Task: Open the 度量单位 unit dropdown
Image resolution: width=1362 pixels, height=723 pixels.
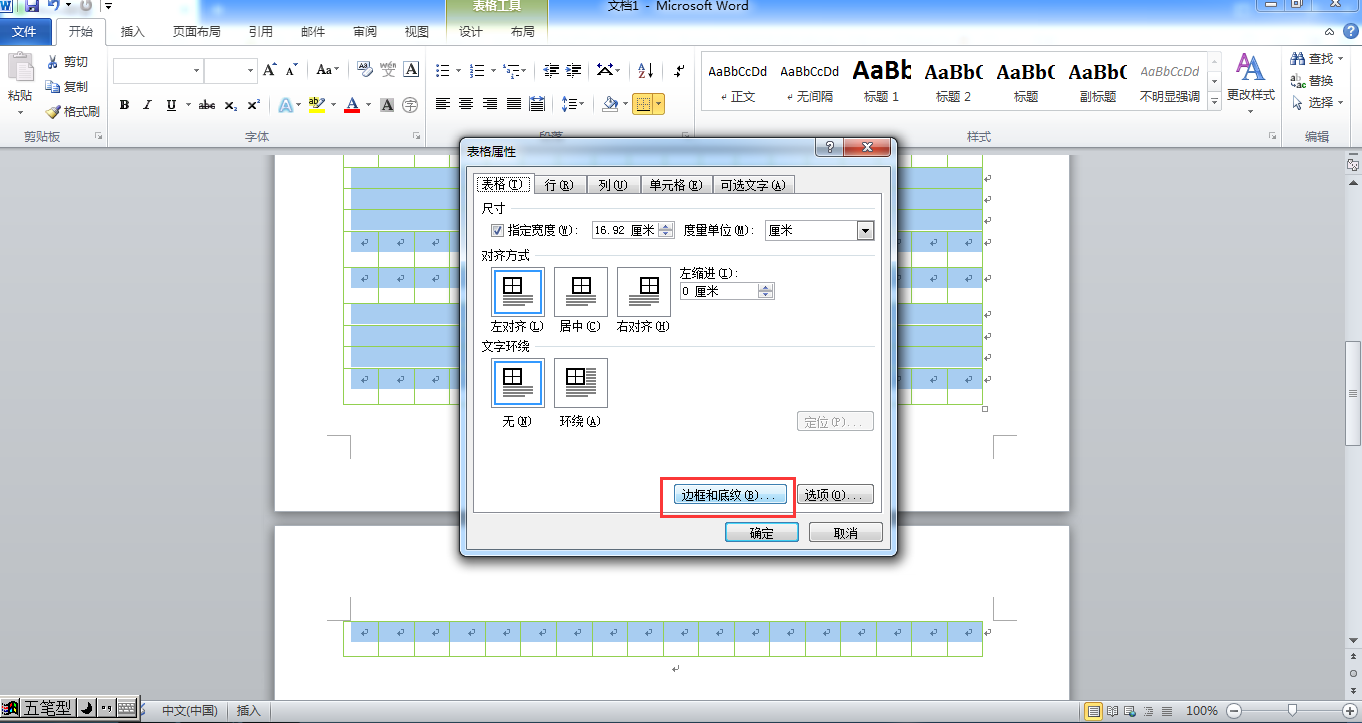Action: point(865,230)
